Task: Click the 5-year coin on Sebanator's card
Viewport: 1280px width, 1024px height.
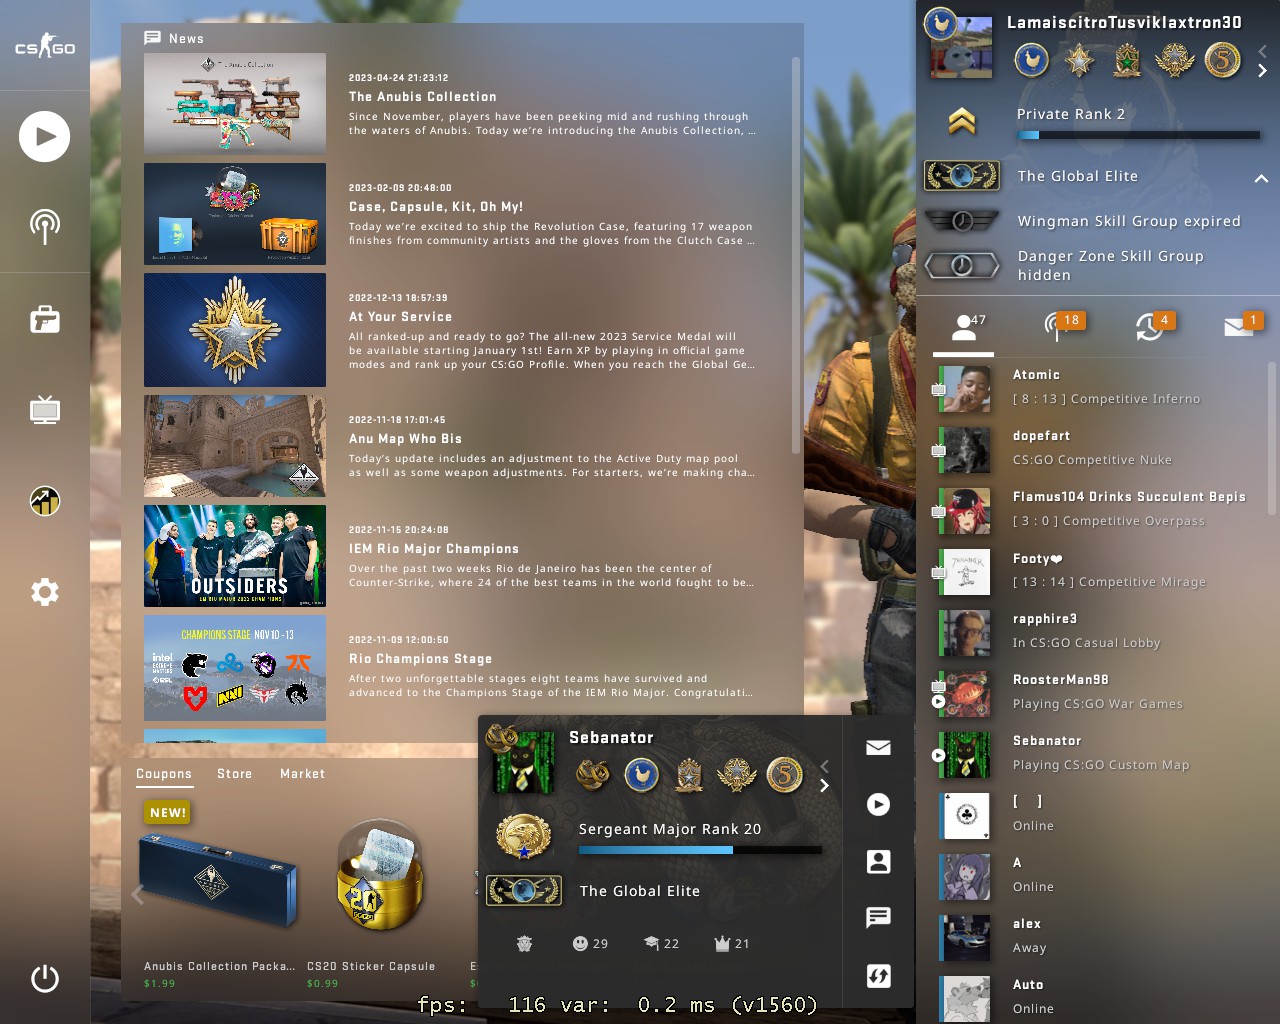Action: (x=785, y=774)
